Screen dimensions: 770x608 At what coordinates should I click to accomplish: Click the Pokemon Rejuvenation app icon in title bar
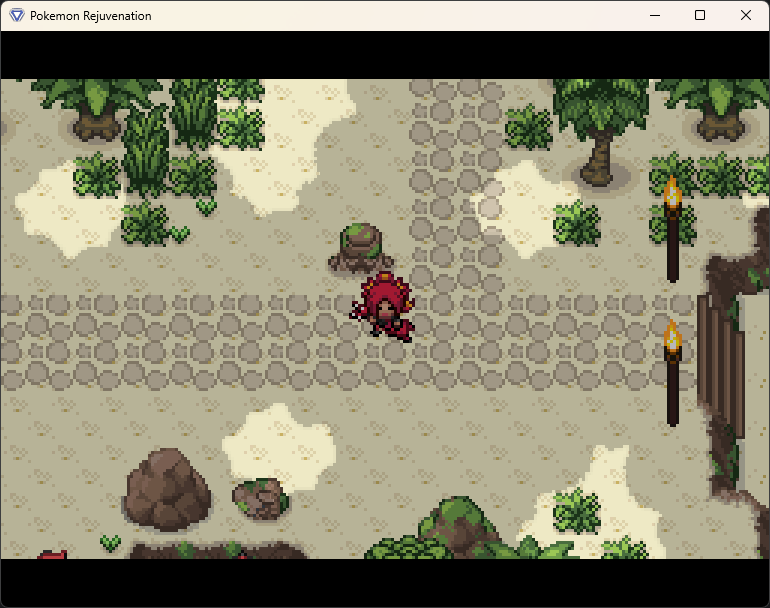[x=17, y=15]
